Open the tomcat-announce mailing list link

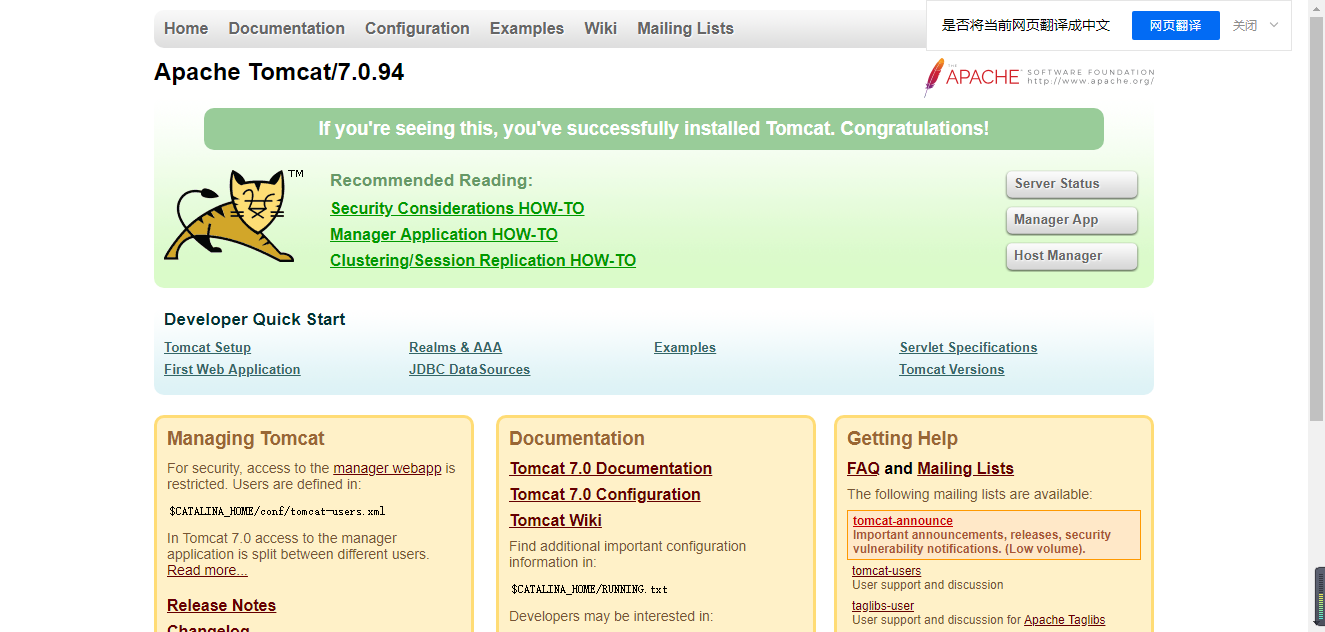coord(903,521)
